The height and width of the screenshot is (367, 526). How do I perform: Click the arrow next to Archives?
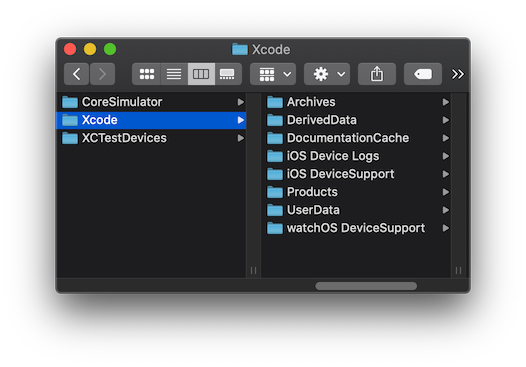coord(445,102)
